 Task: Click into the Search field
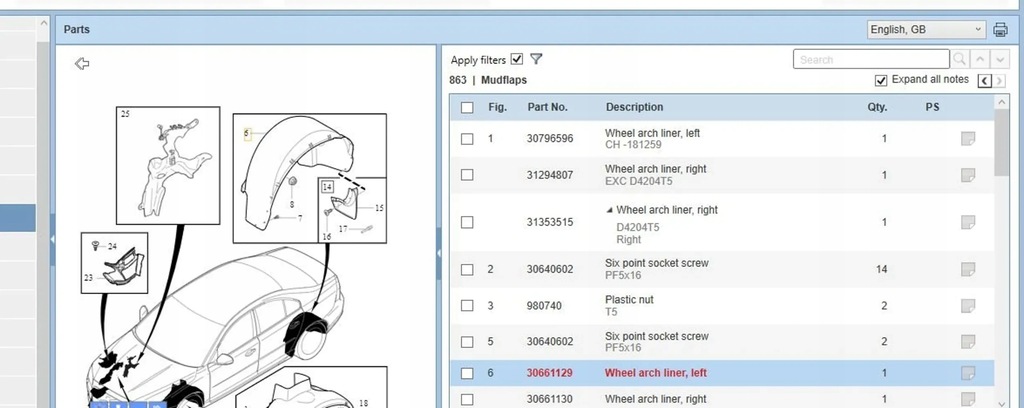(x=871, y=59)
